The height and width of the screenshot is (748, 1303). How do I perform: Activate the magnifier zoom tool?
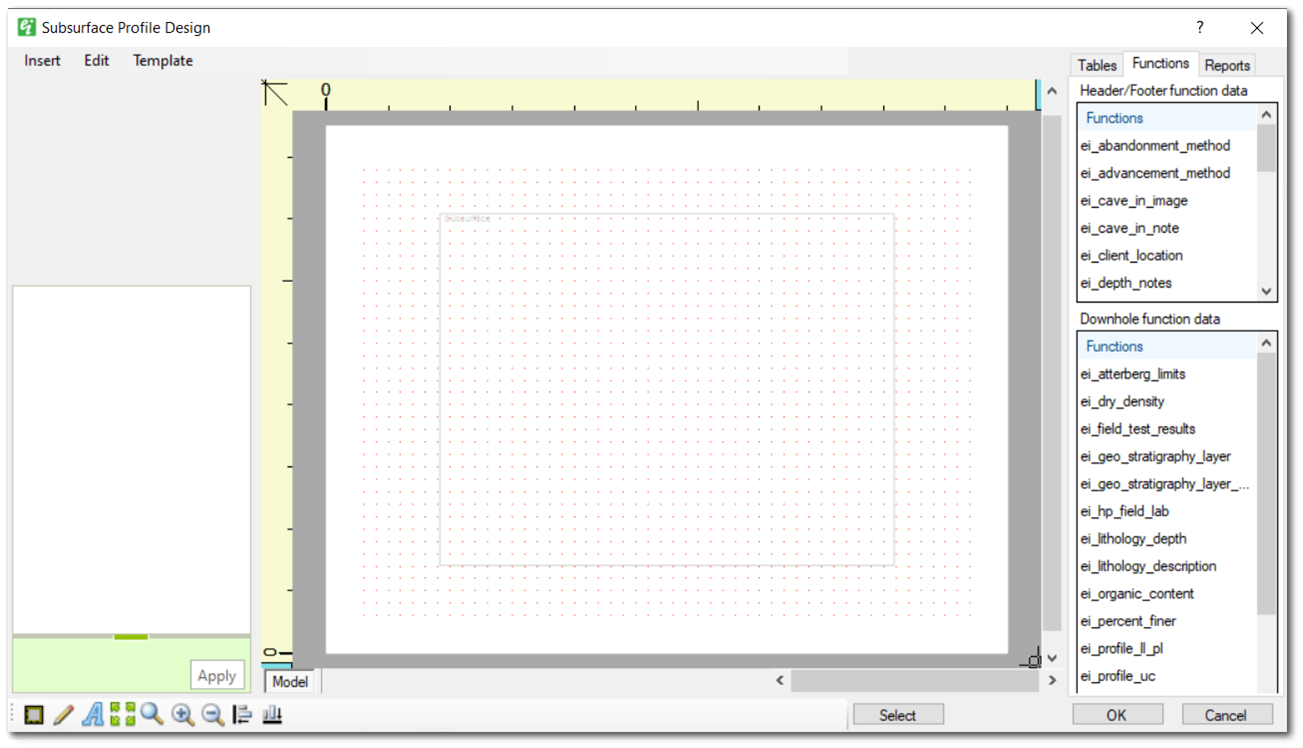tap(151, 715)
